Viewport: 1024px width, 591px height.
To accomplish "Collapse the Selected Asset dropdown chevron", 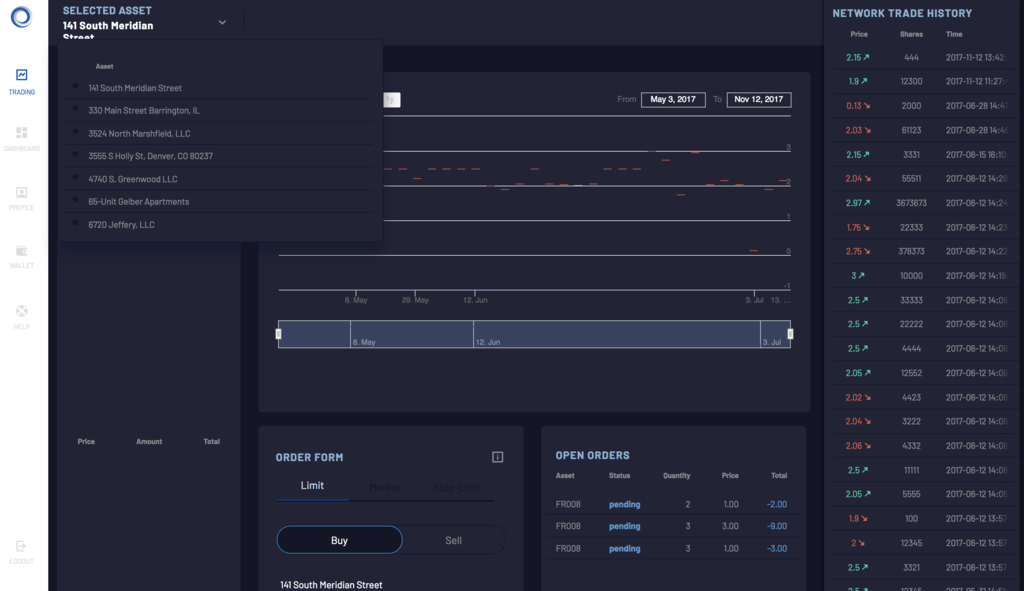I will click(x=222, y=22).
